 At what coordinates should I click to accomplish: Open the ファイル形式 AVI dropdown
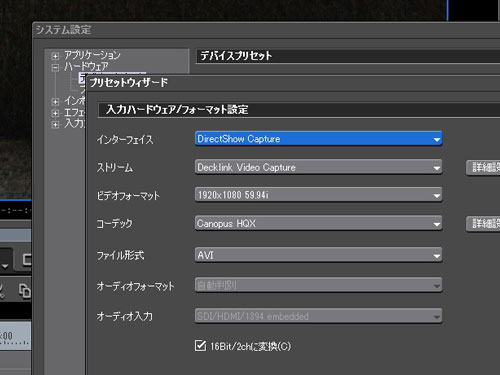tap(318, 255)
